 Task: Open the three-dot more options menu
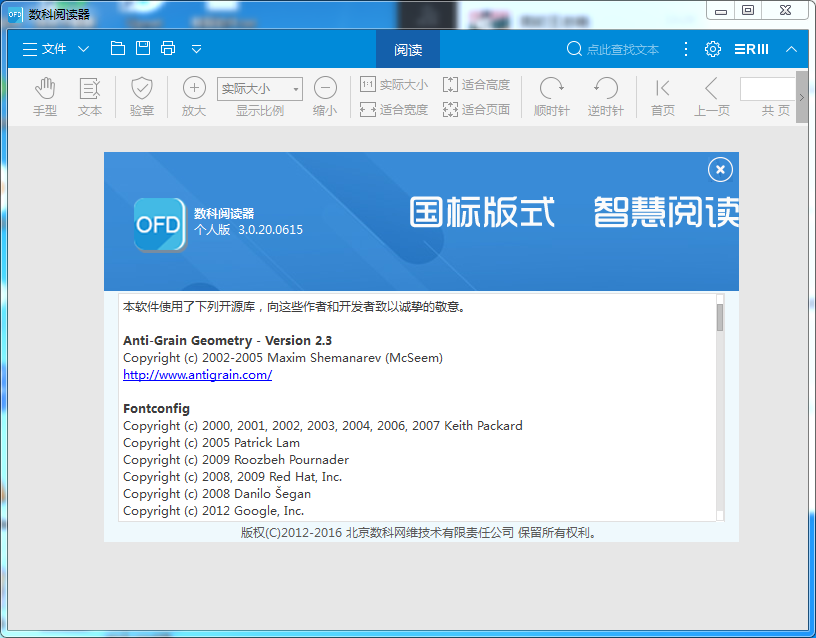pyautogui.click(x=685, y=47)
